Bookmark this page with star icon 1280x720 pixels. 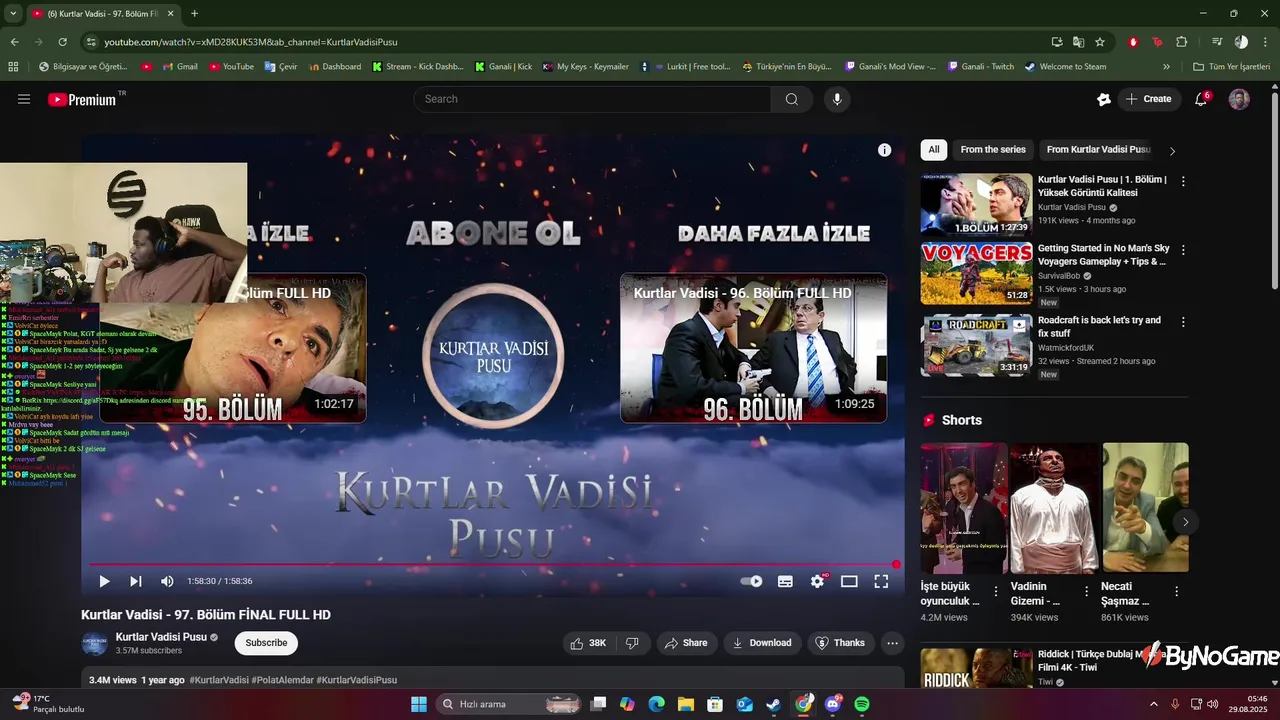[x=1100, y=42]
